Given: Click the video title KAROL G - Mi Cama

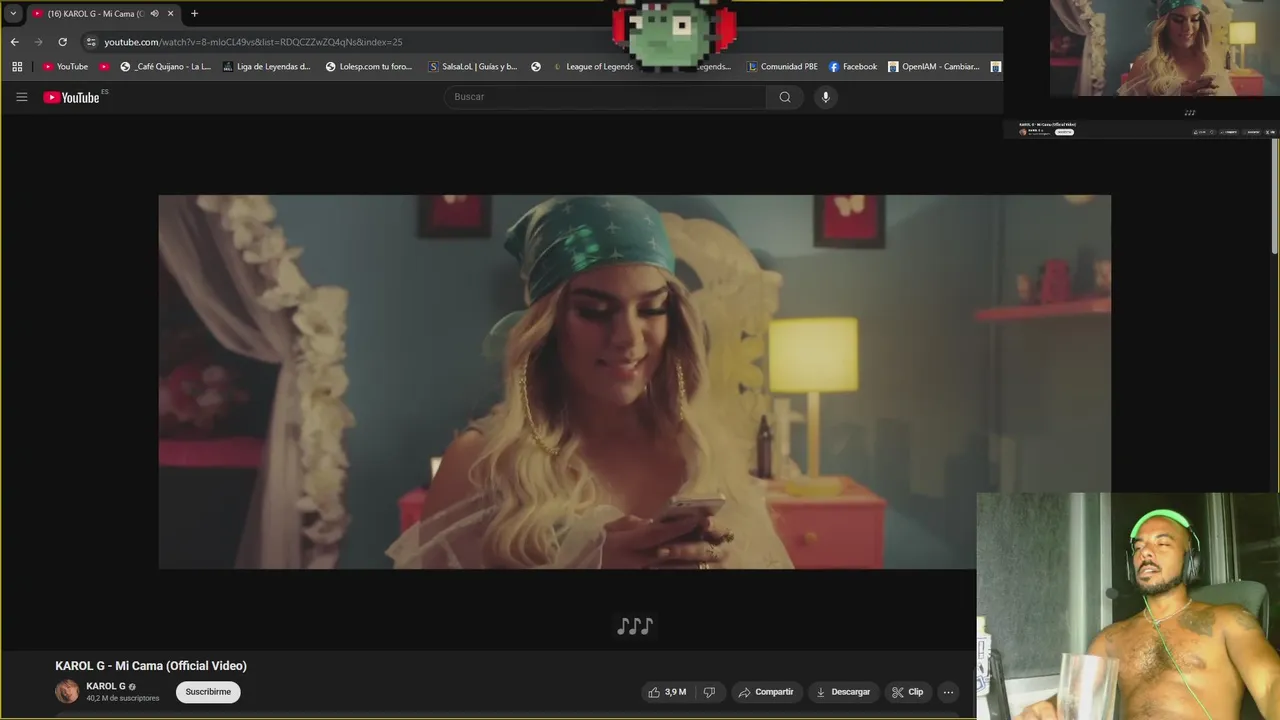Looking at the screenshot, I should coord(151,666).
